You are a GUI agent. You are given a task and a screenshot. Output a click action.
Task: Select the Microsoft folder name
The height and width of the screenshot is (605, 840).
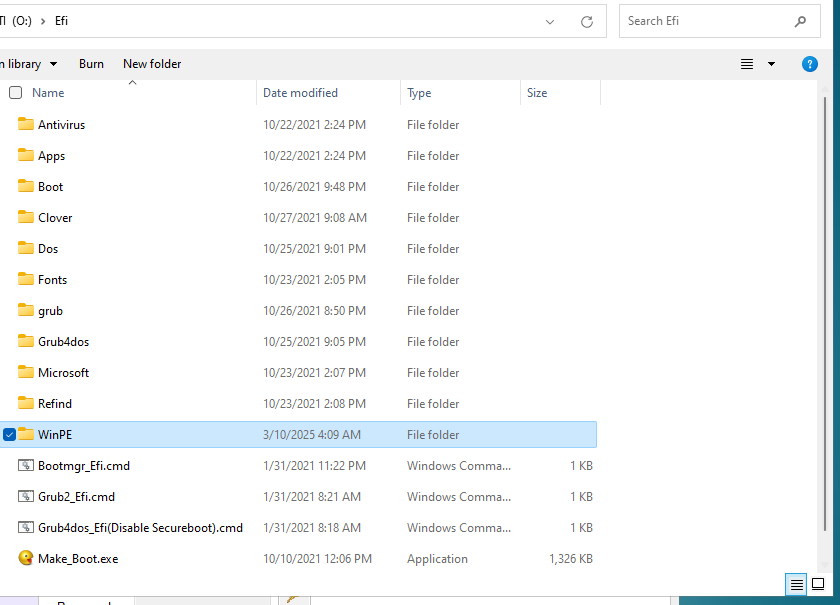[x=63, y=372]
